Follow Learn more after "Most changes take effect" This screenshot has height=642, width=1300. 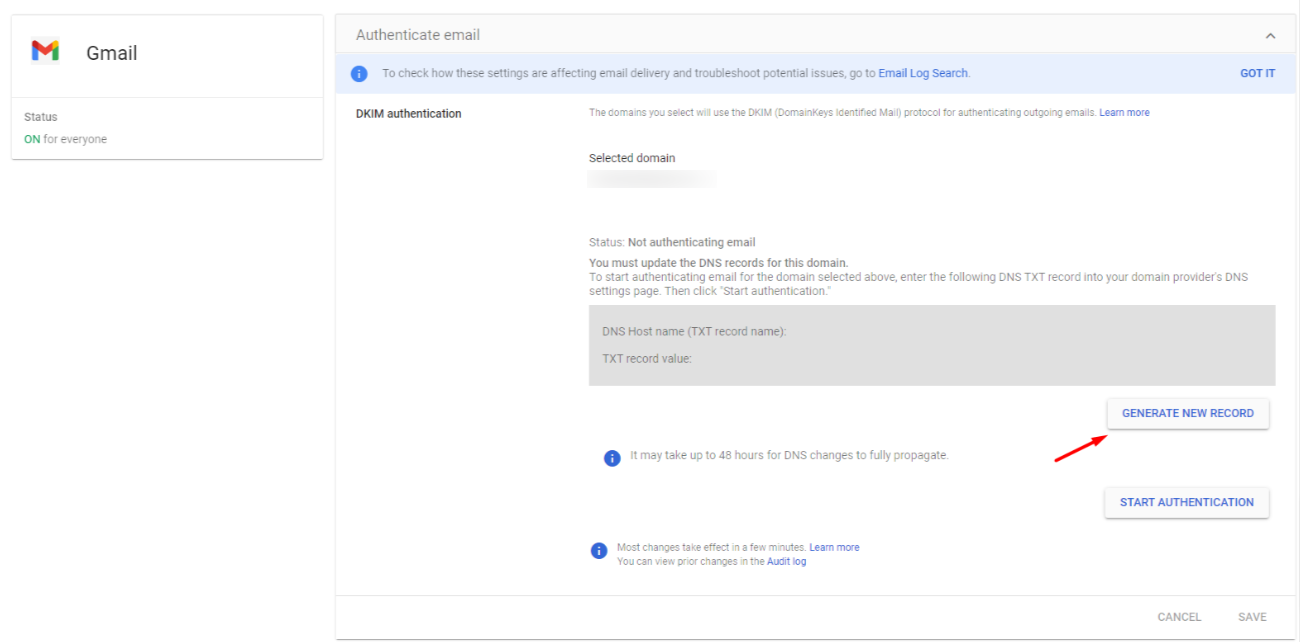point(834,547)
